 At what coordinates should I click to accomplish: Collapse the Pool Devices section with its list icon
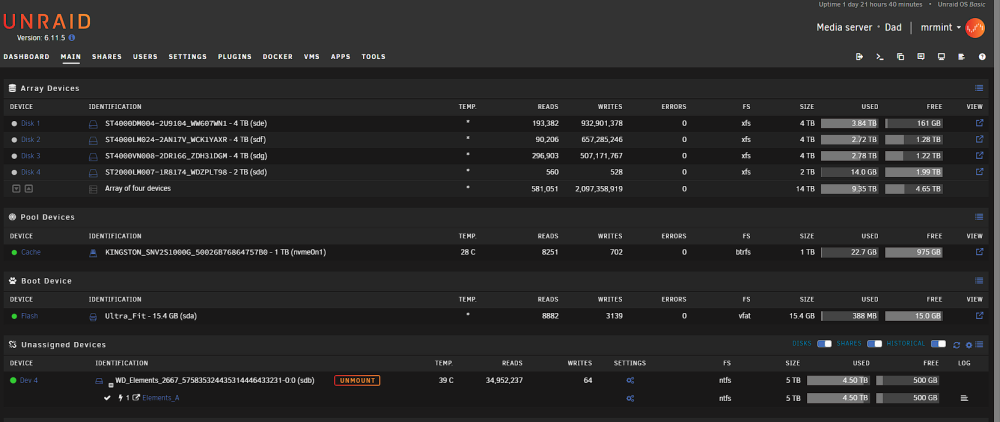click(979, 217)
